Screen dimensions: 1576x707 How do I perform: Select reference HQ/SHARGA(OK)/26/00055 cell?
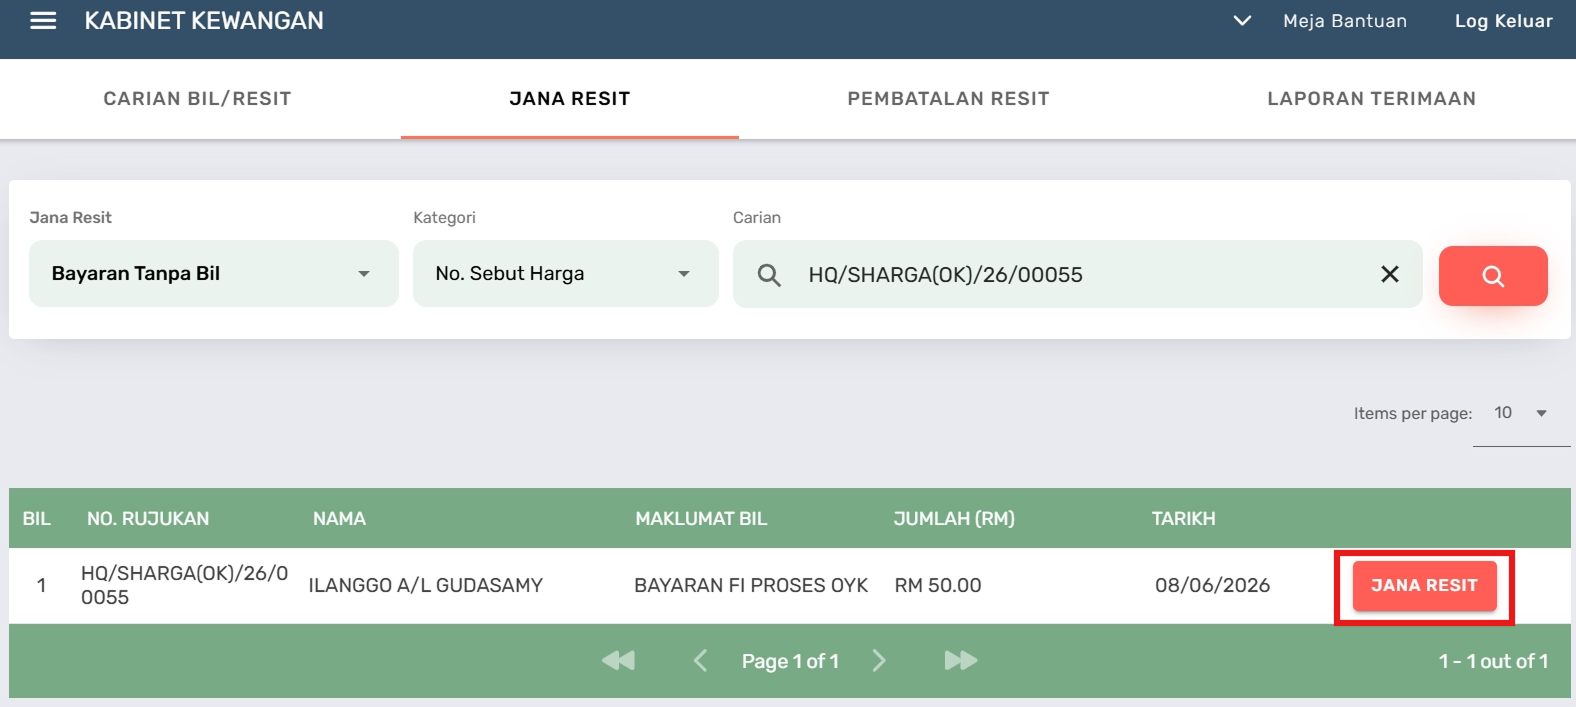pos(184,585)
